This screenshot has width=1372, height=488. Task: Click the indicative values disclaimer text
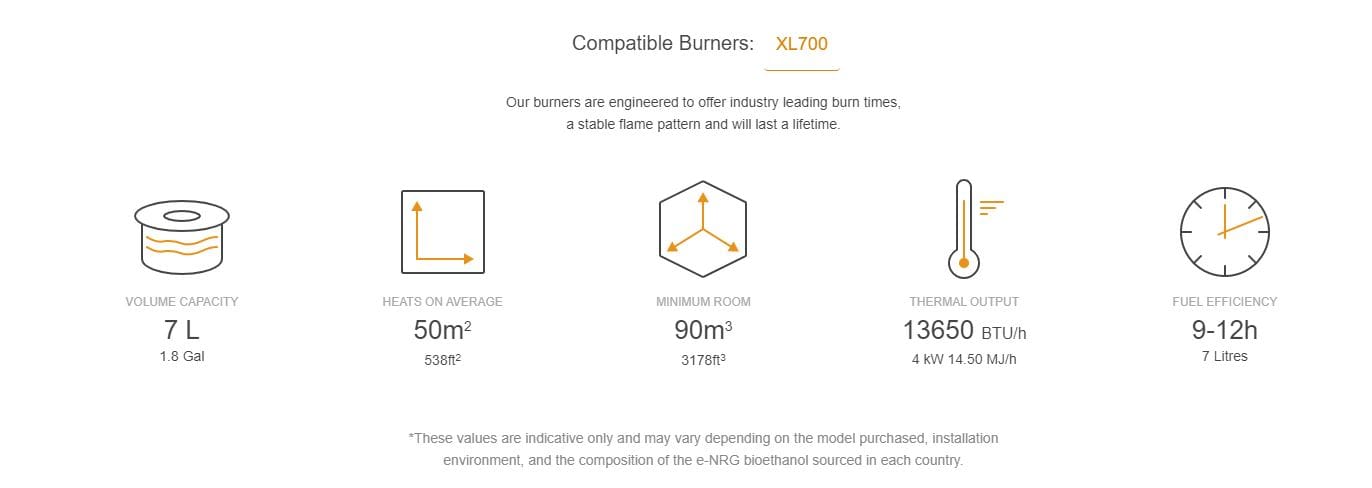point(703,450)
